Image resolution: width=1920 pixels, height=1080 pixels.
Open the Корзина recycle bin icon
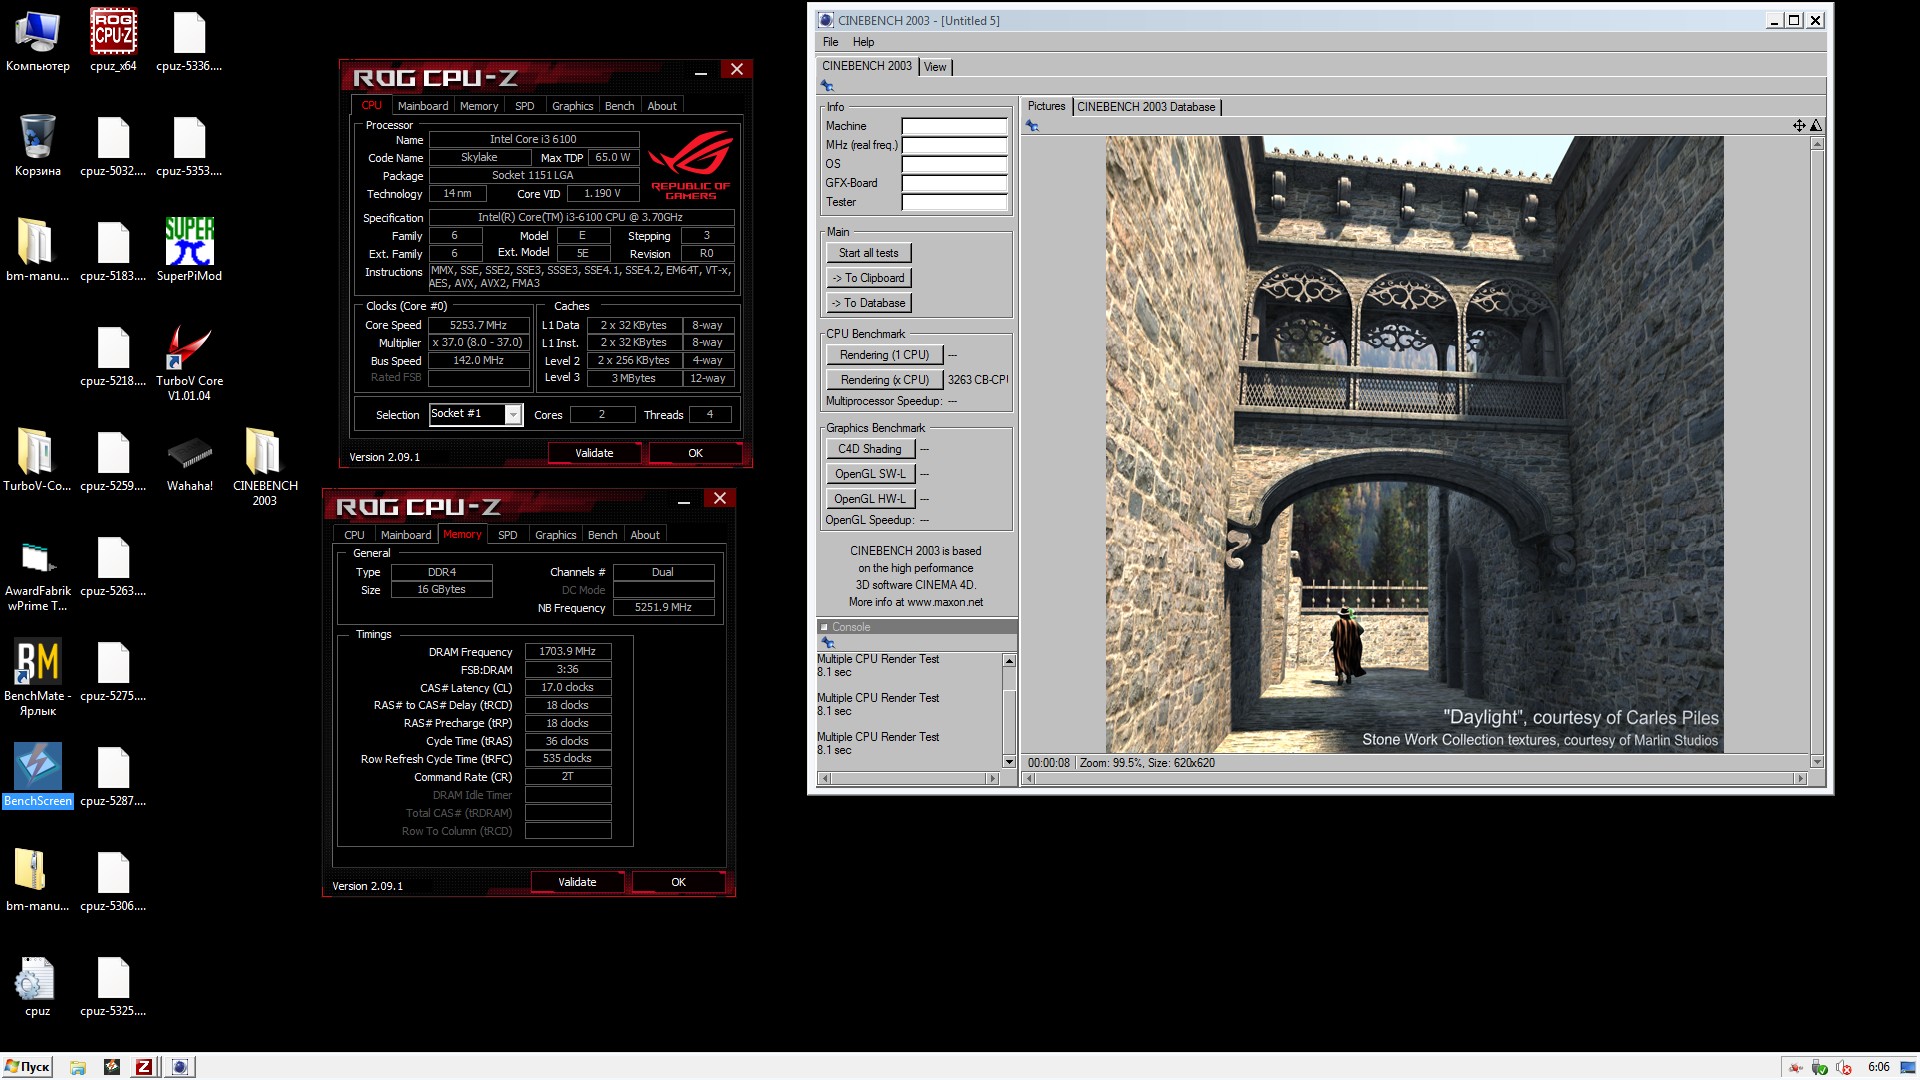tap(37, 145)
